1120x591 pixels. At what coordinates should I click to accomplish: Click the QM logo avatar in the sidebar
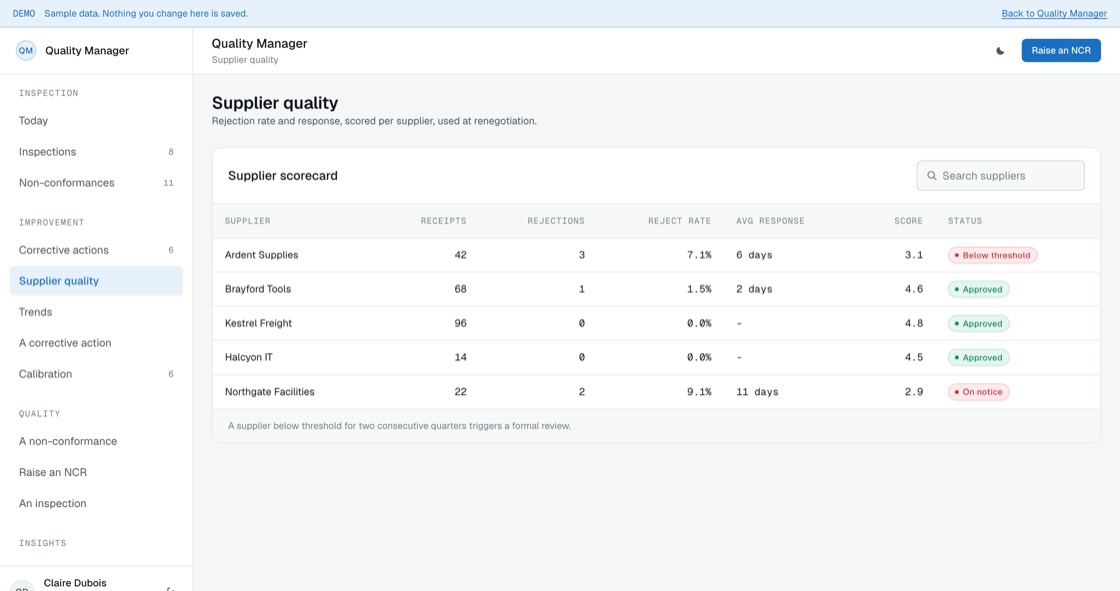(x=26, y=51)
